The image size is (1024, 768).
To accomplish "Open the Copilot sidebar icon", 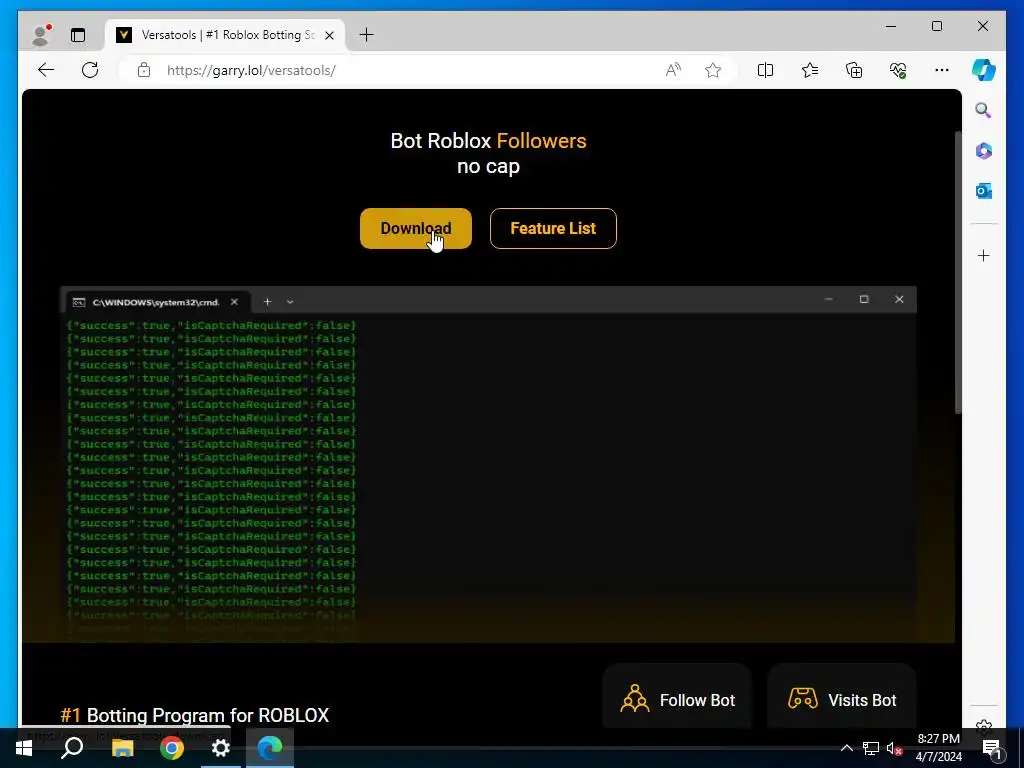I will 984,70.
